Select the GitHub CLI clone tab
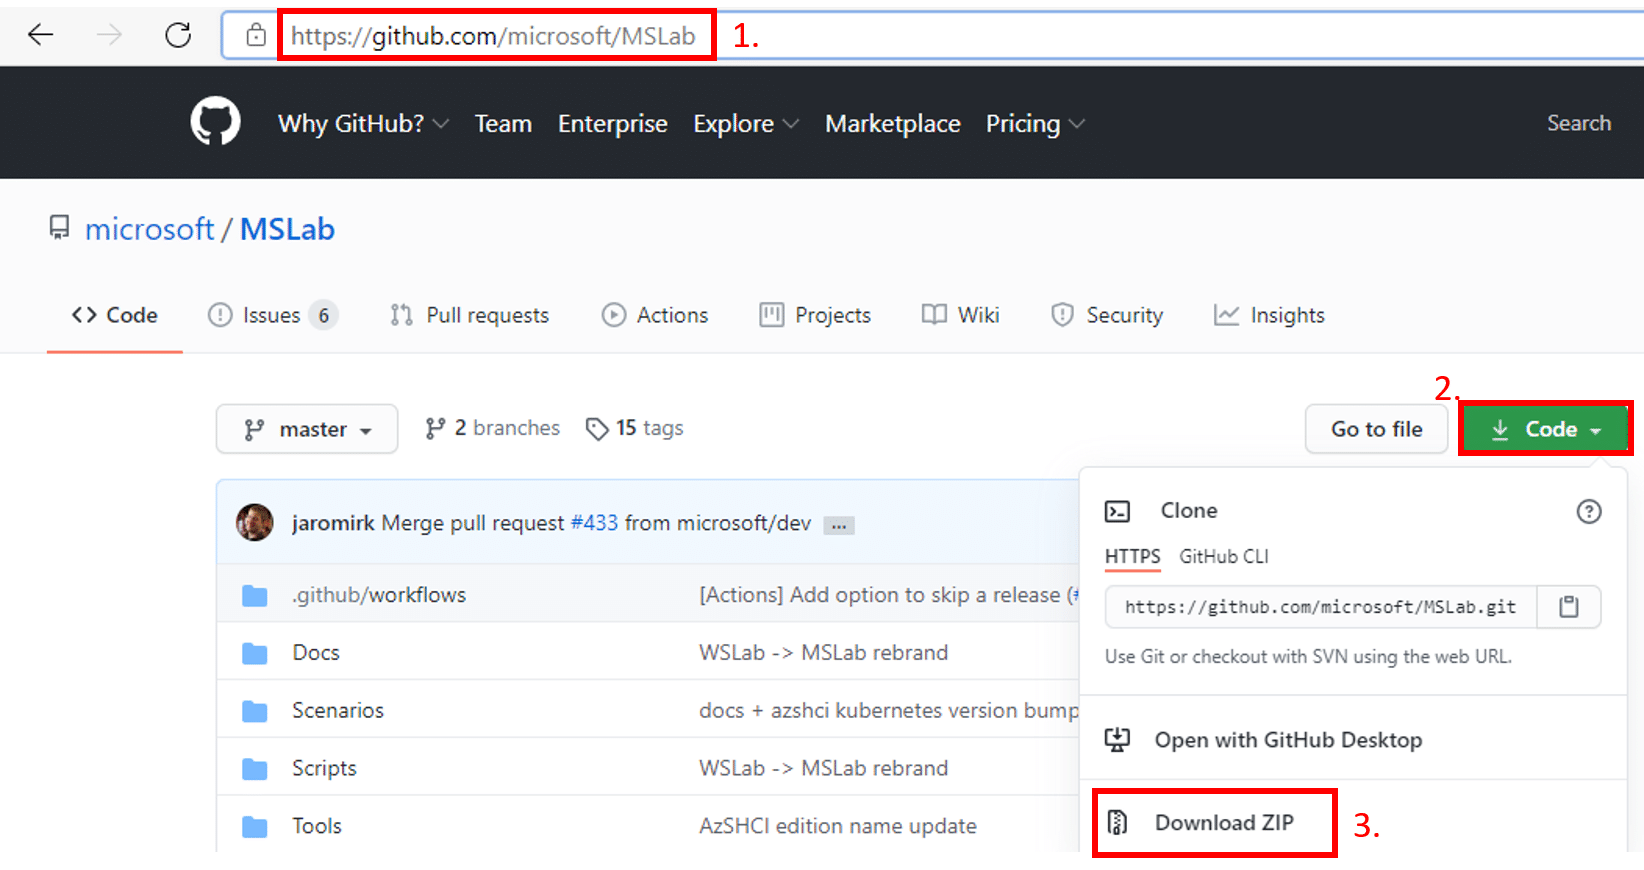This screenshot has width=1644, height=870. (x=1224, y=556)
